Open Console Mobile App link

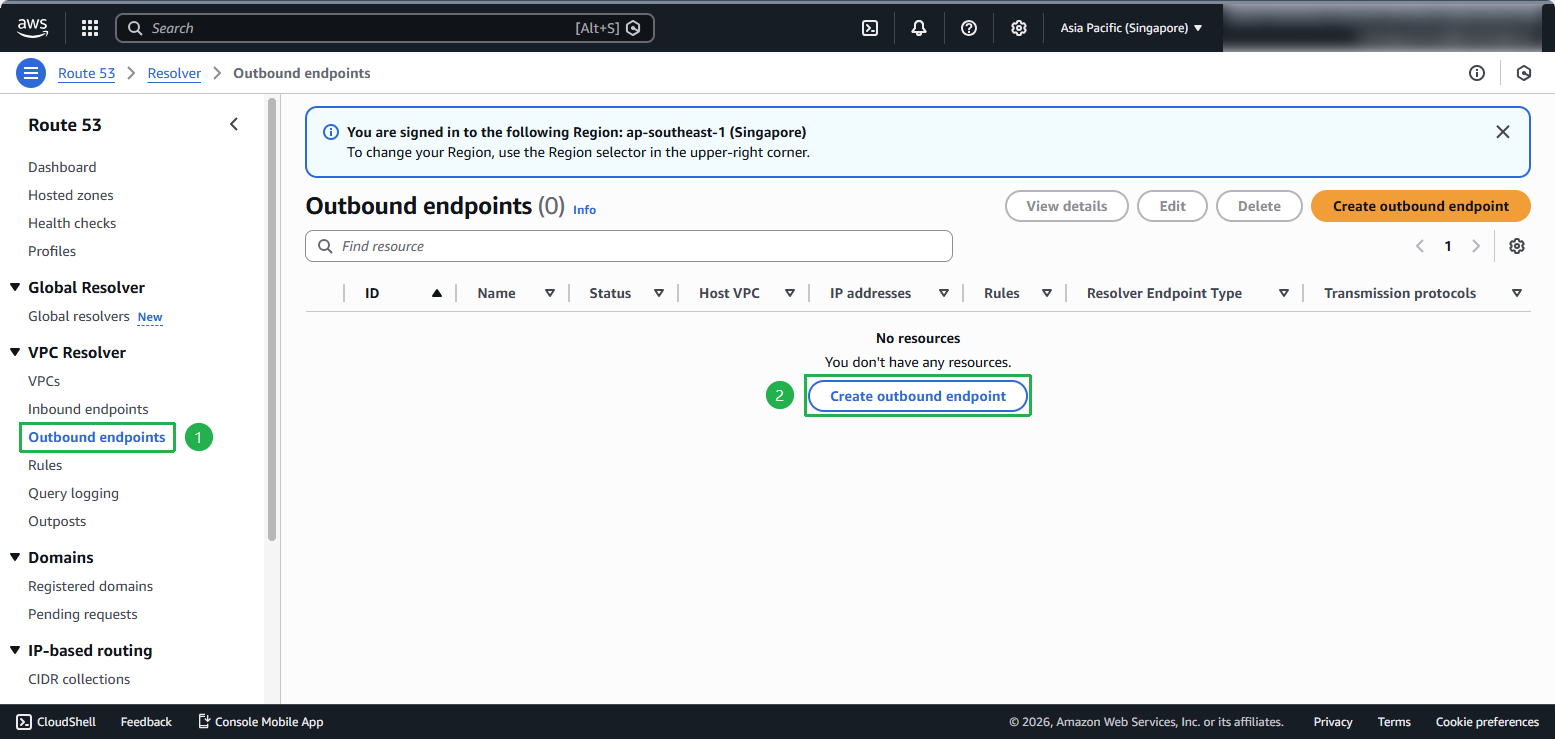coord(260,722)
